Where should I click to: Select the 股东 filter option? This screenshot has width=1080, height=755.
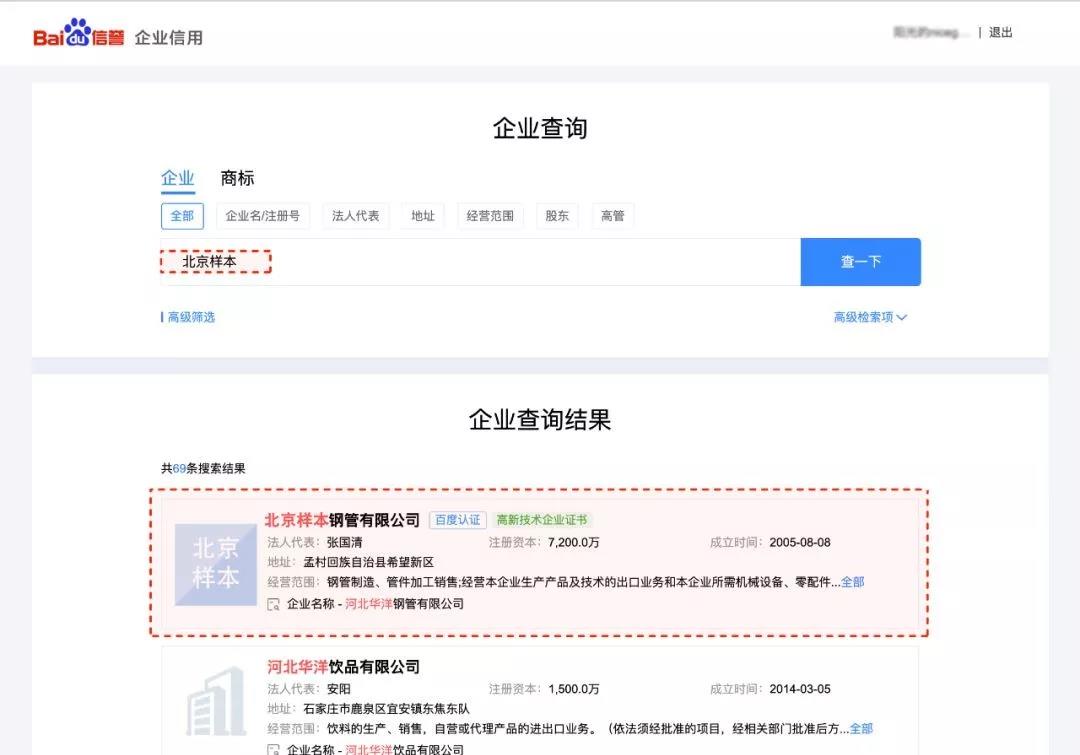pos(557,216)
